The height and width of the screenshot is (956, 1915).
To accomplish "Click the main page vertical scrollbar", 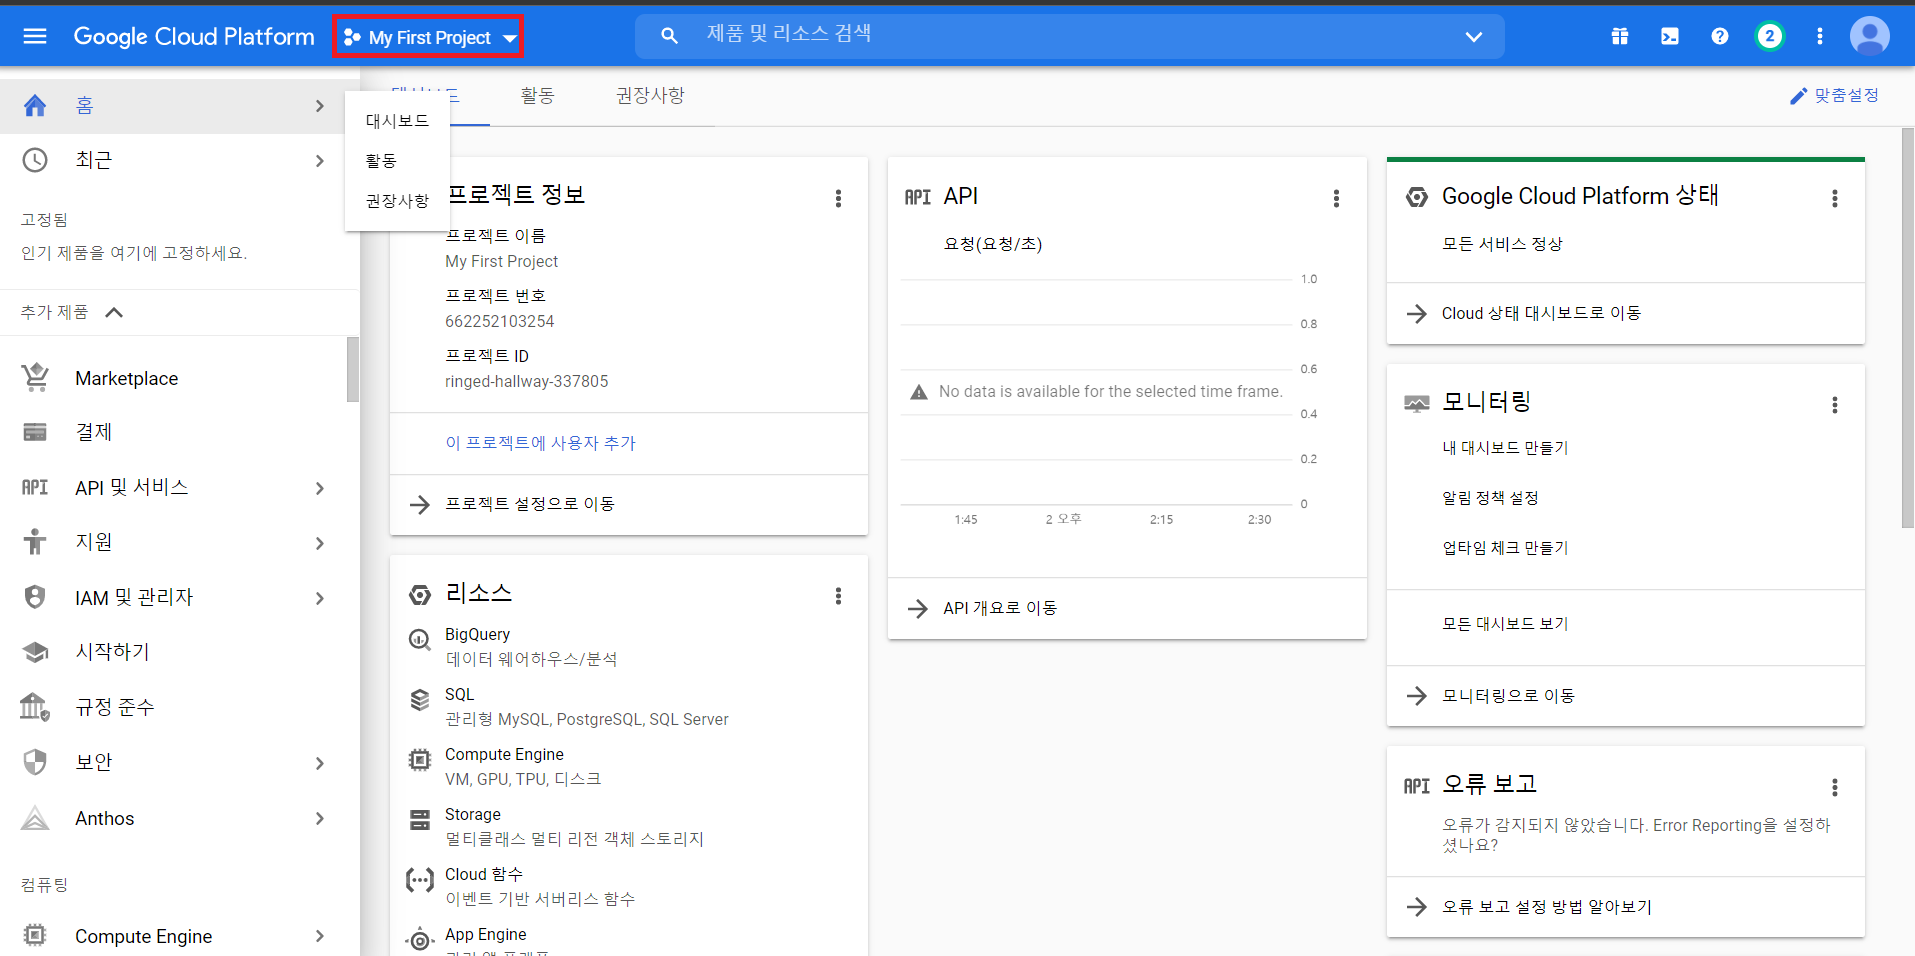I will tap(1907, 328).
